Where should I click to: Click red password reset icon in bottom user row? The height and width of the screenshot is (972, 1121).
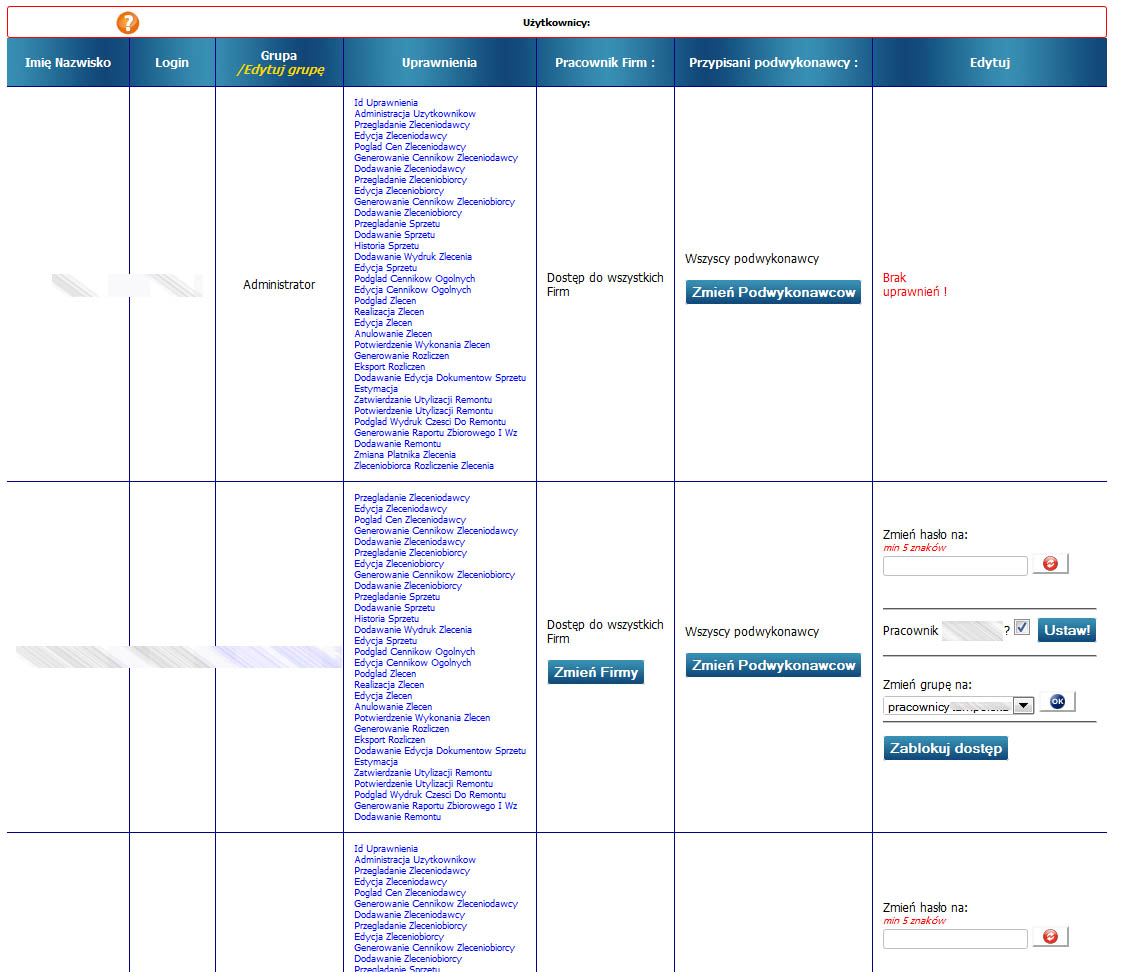(1050, 937)
